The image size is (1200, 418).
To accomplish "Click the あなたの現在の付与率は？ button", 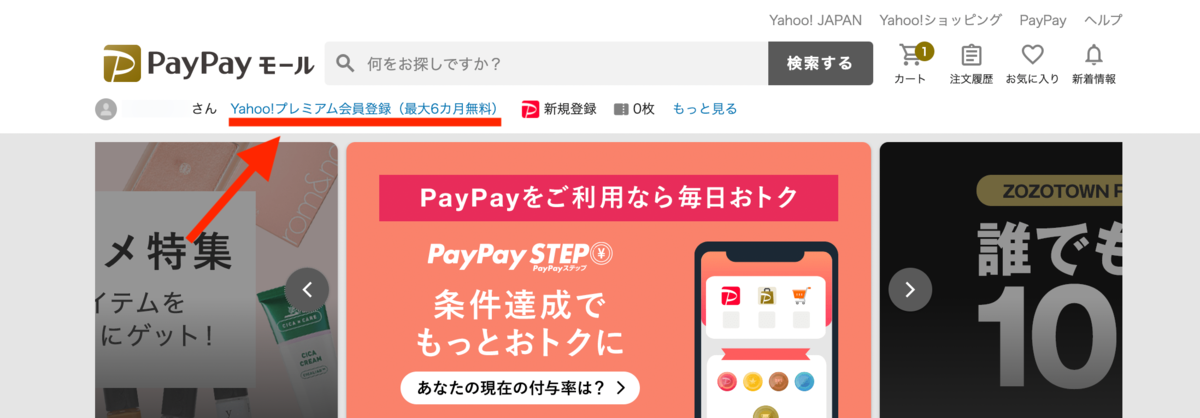I will pyautogui.click(x=520, y=387).
